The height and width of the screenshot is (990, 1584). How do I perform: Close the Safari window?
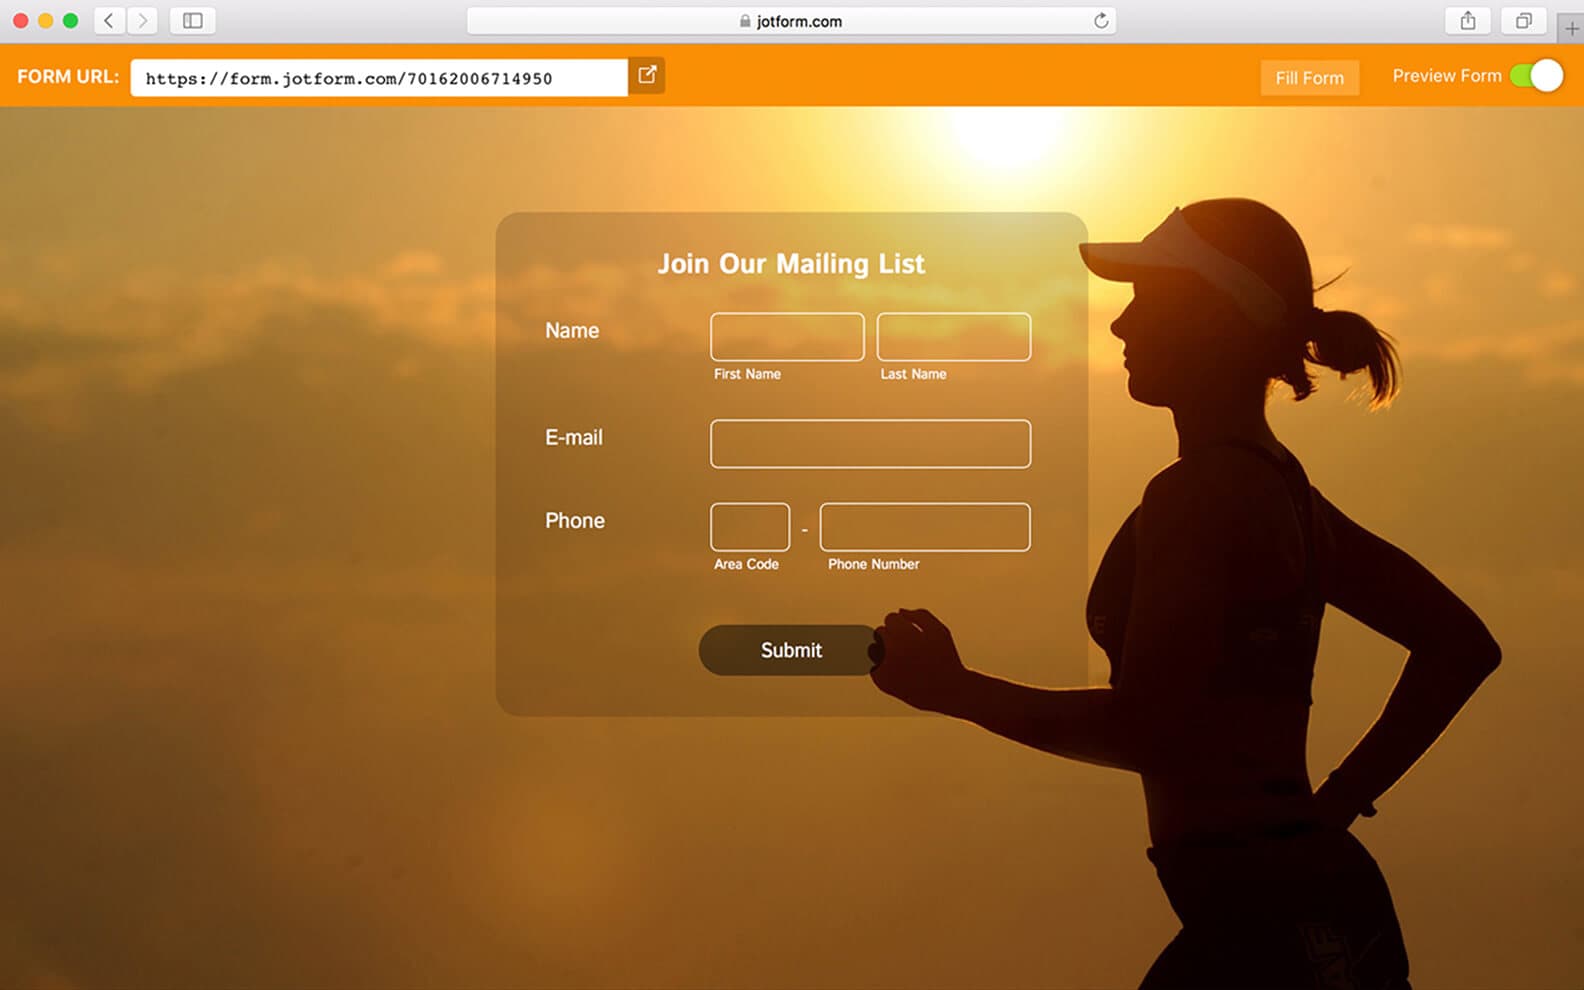click(x=20, y=21)
